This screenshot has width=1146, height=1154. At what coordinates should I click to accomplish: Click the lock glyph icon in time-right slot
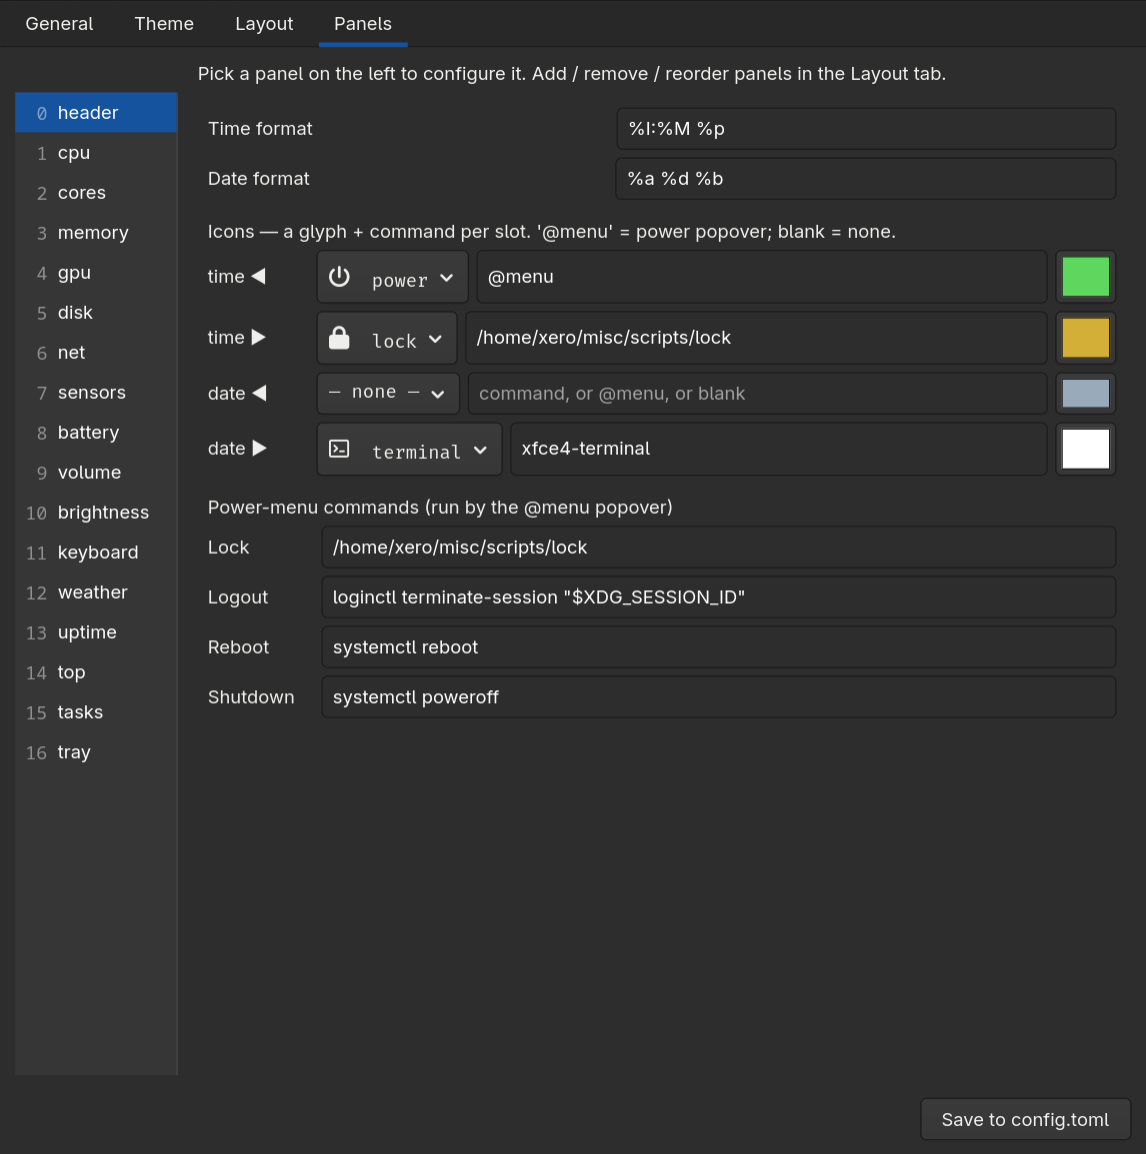pyautogui.click(x=339, y=338)
